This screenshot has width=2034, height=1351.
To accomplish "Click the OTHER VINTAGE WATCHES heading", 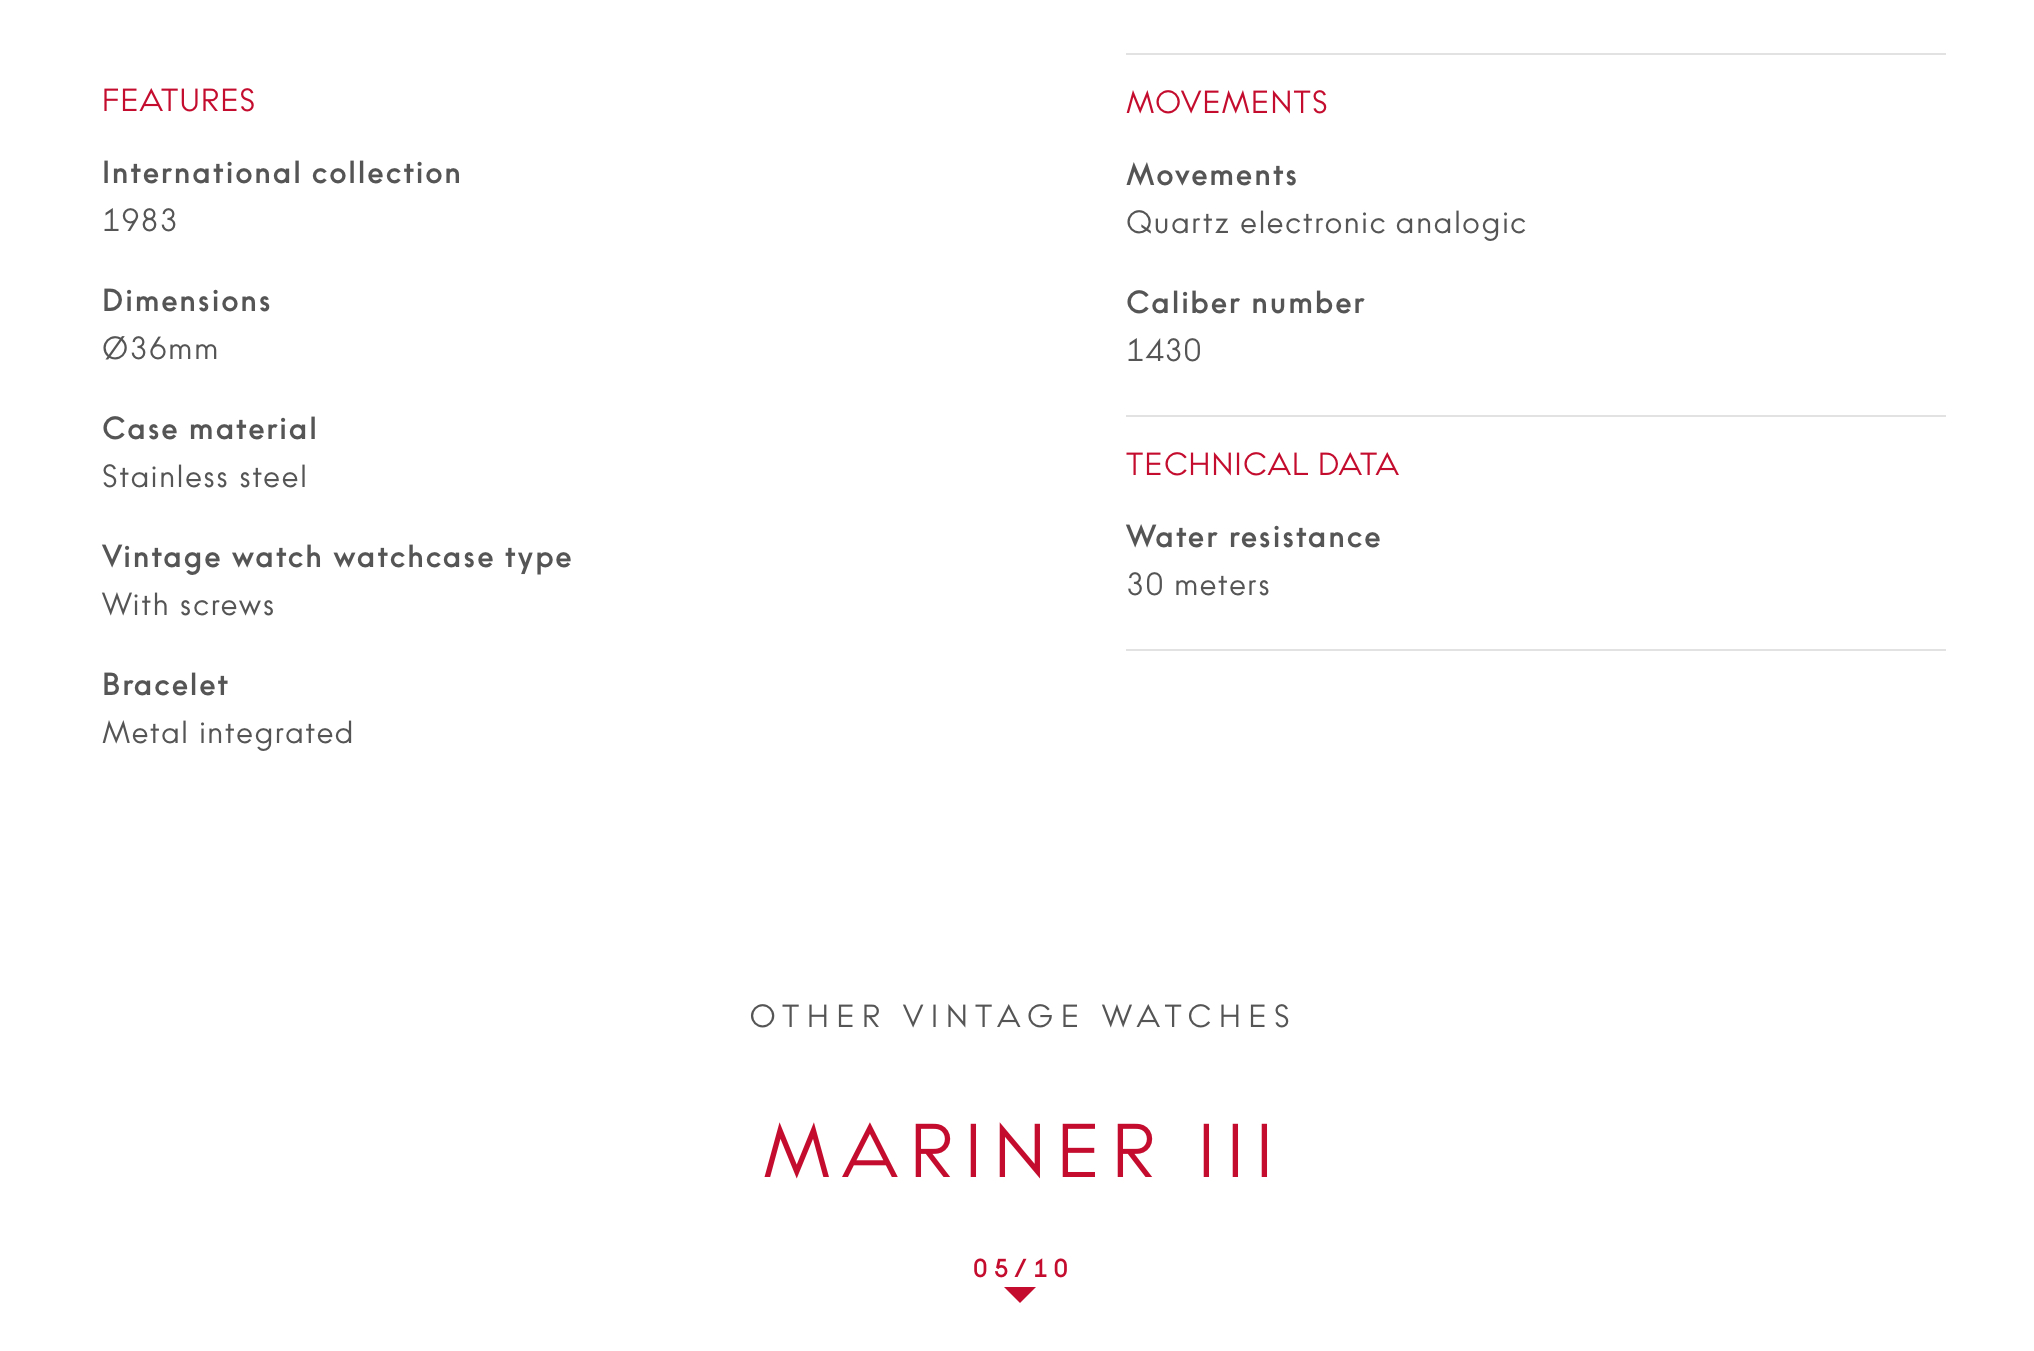I will 1021,1016.
